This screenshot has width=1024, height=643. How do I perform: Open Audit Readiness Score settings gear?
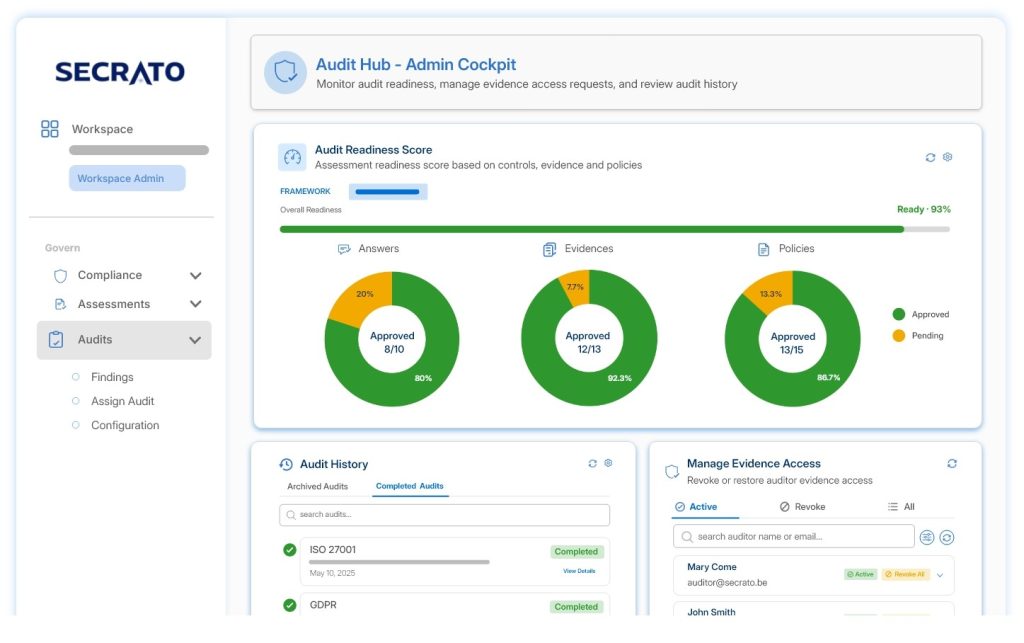(948, 157)
